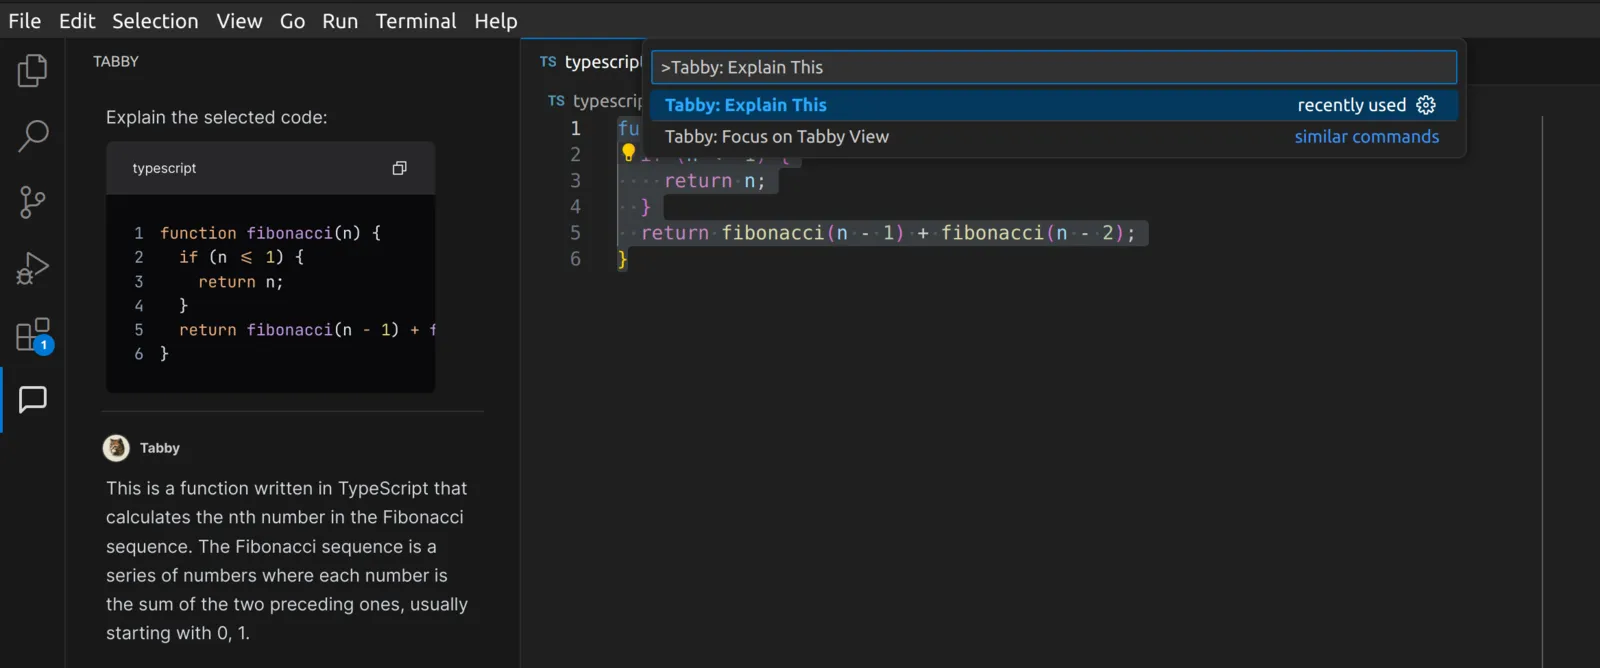The height and width of the screenshot is (668, 1600).
Task: Click the similar commands link
Action: pyautogui.click(x=1366, y=137)
